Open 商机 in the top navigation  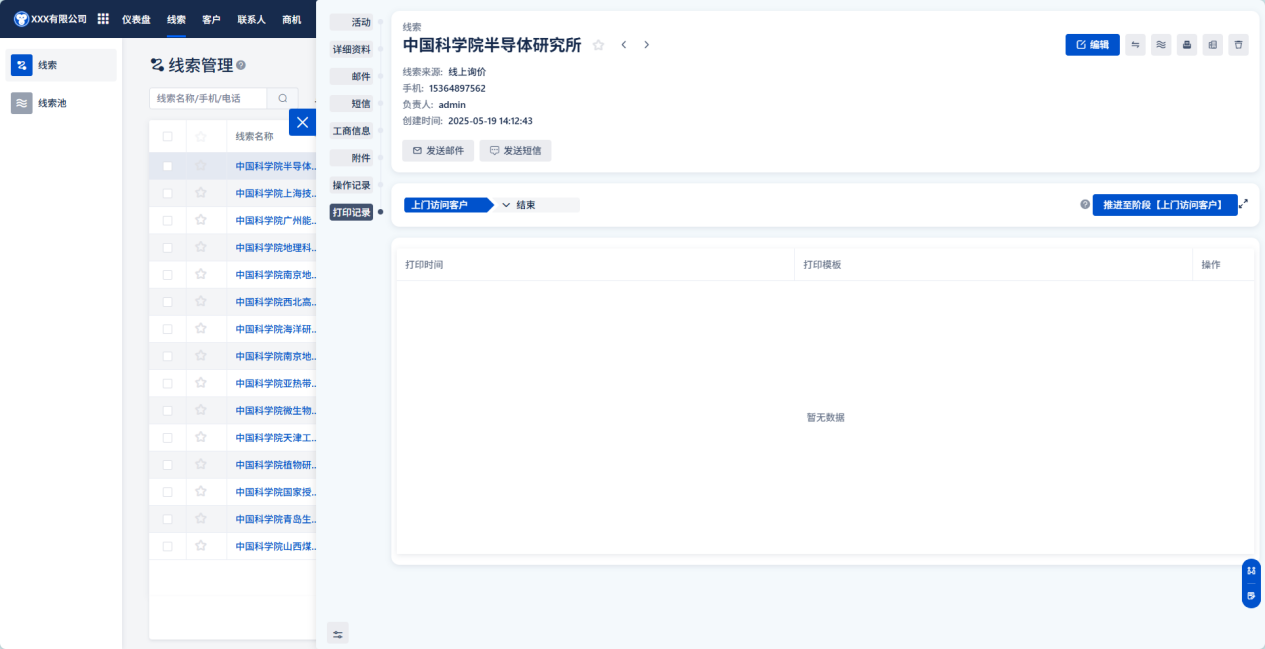(x=292, y=19)
